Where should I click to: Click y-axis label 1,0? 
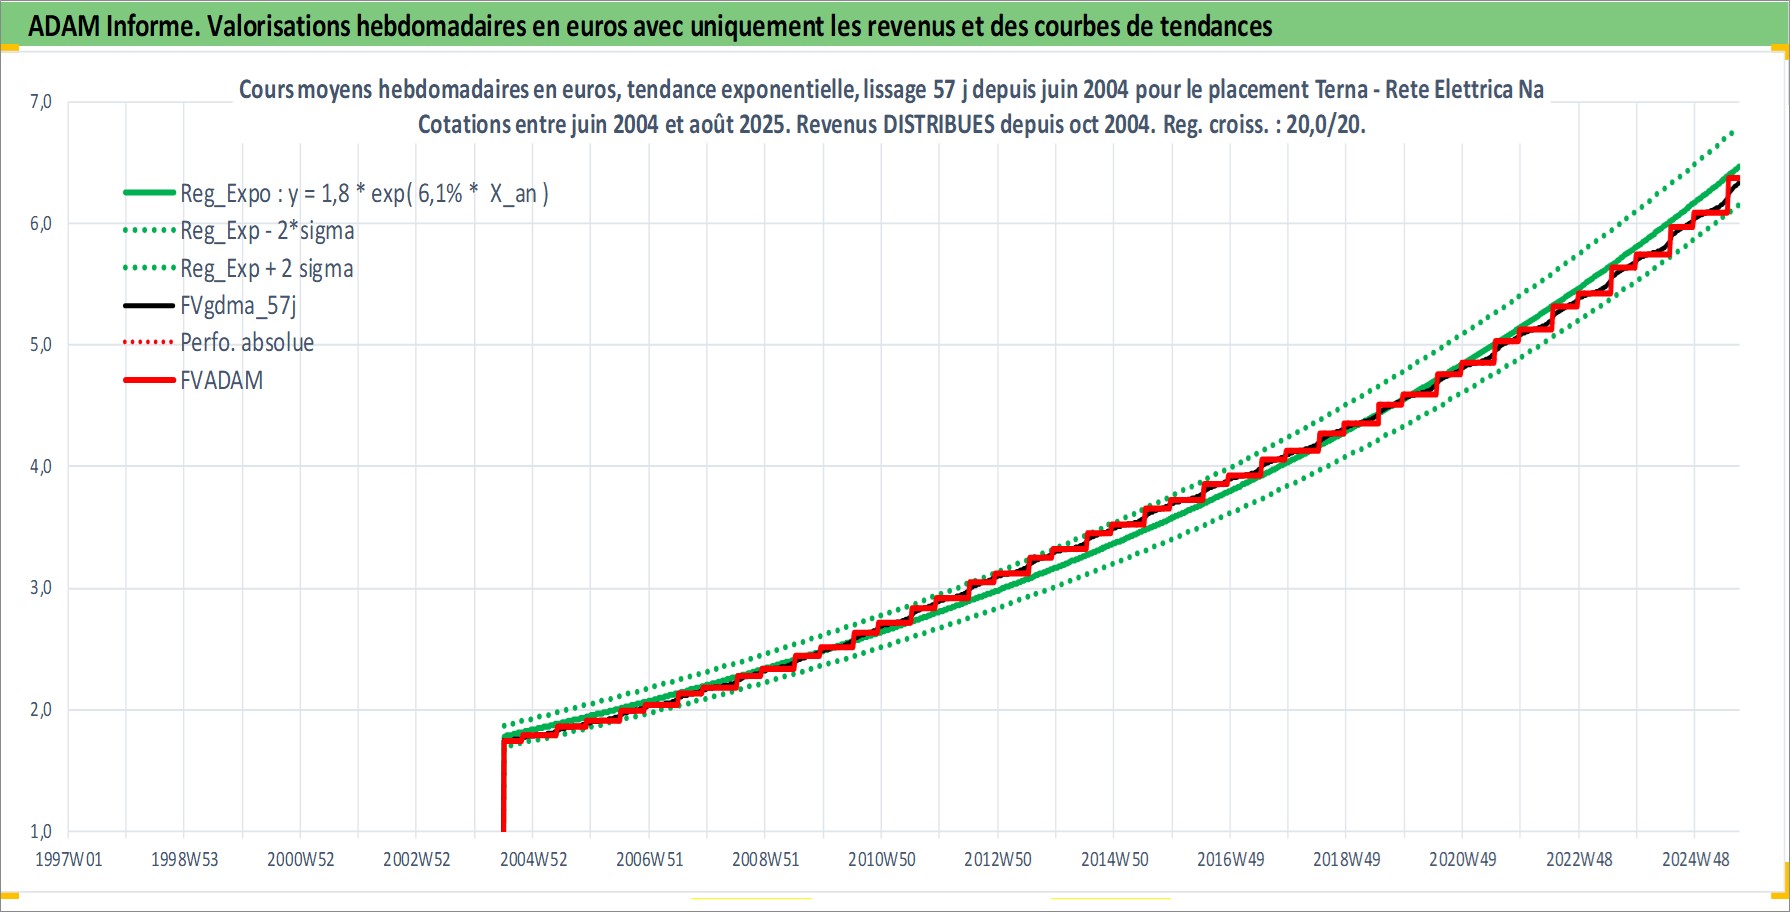[x=41, y=831]
